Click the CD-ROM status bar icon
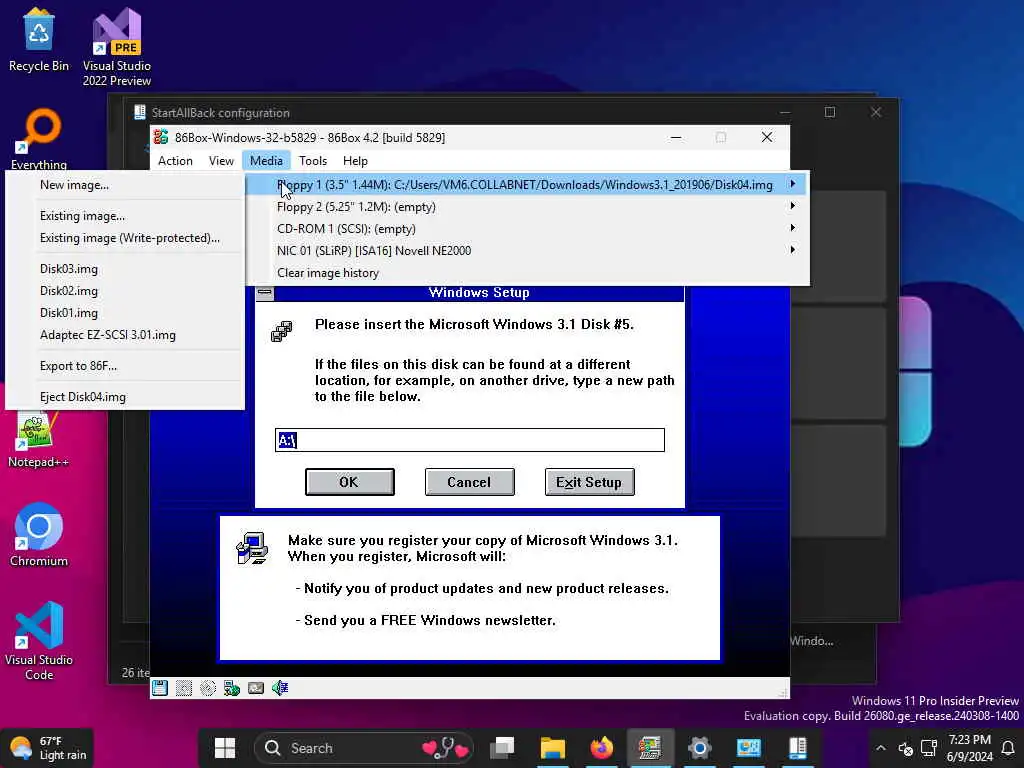The height and width of the screenshot is (768, 1024). [208, 688]
